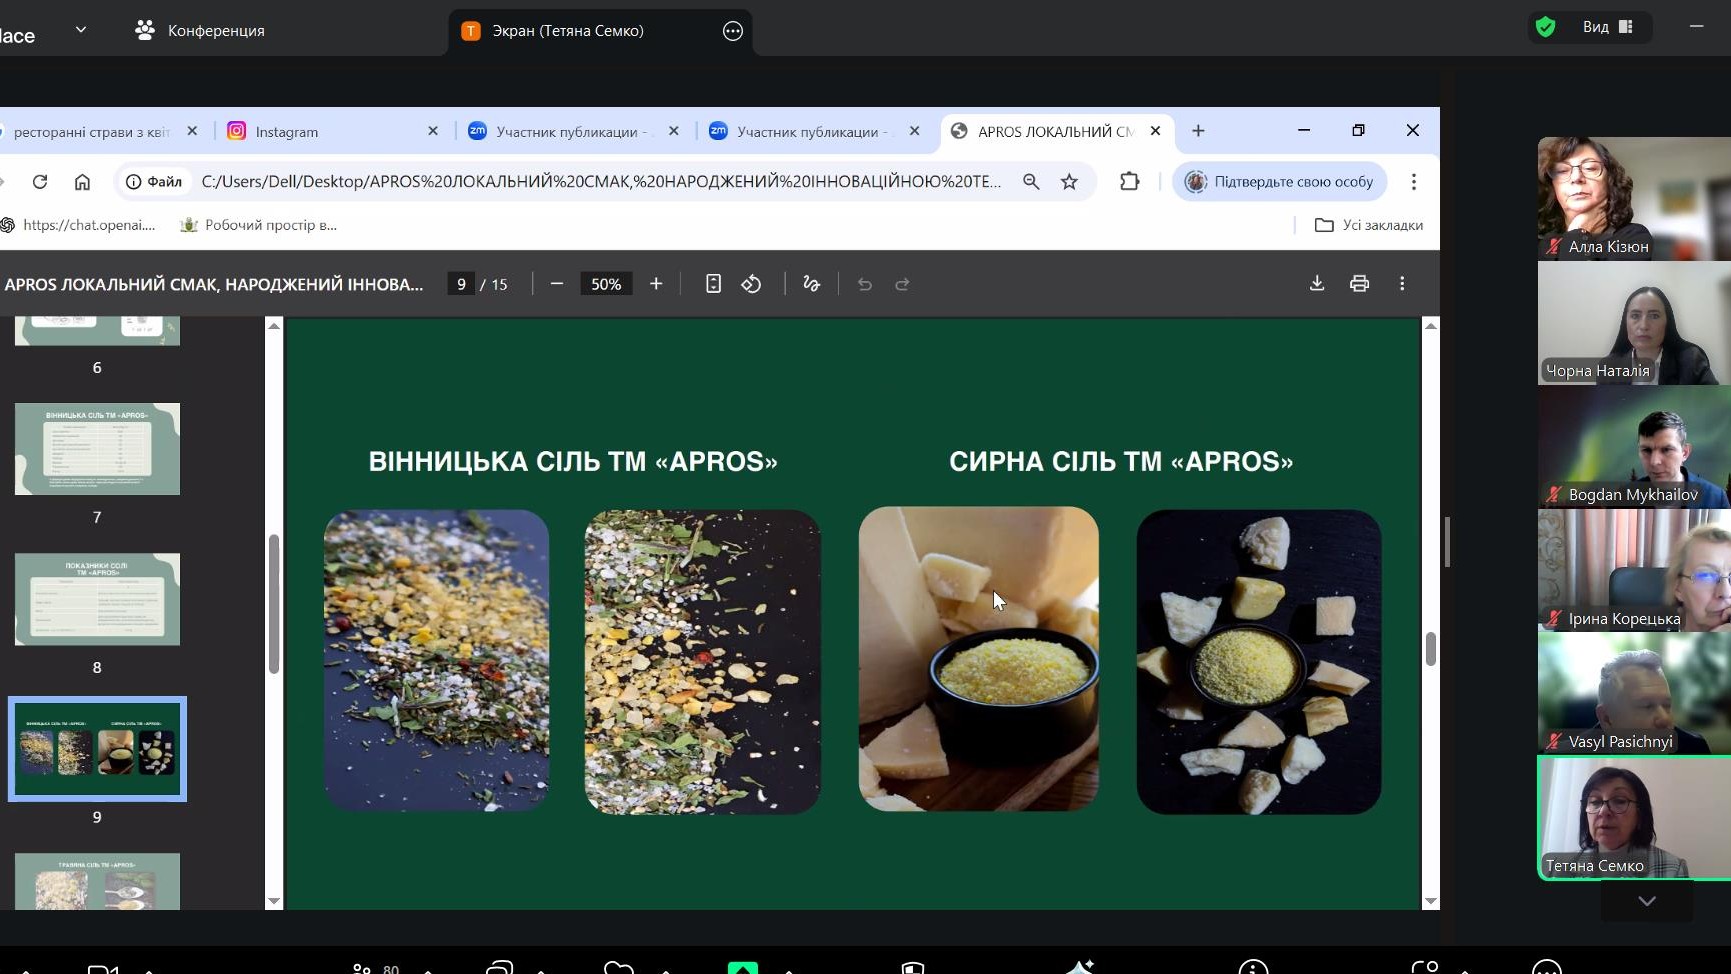Viewport: 1731px width, 974px height.
Task: Open the screen share options ellipsis menu
Action: (x=732, y=31)
